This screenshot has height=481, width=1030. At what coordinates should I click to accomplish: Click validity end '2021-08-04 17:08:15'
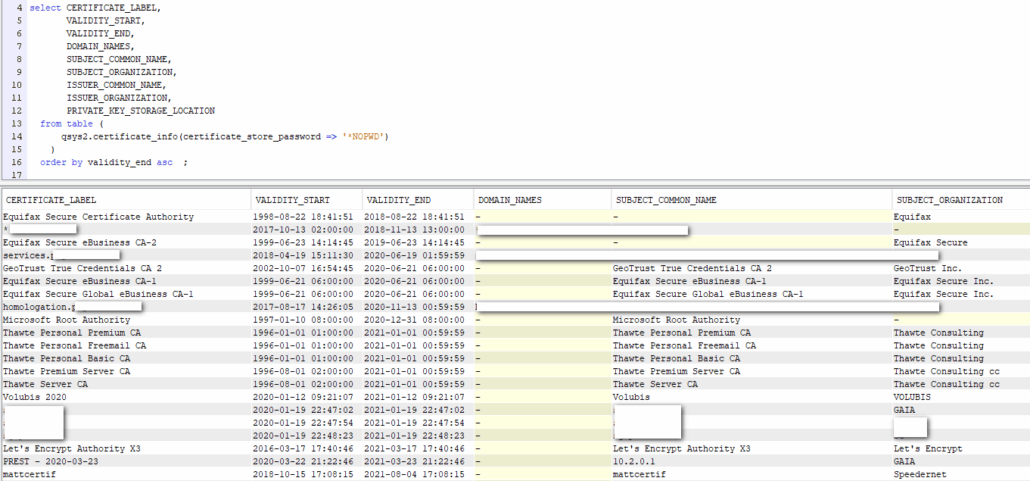(415, 474)
